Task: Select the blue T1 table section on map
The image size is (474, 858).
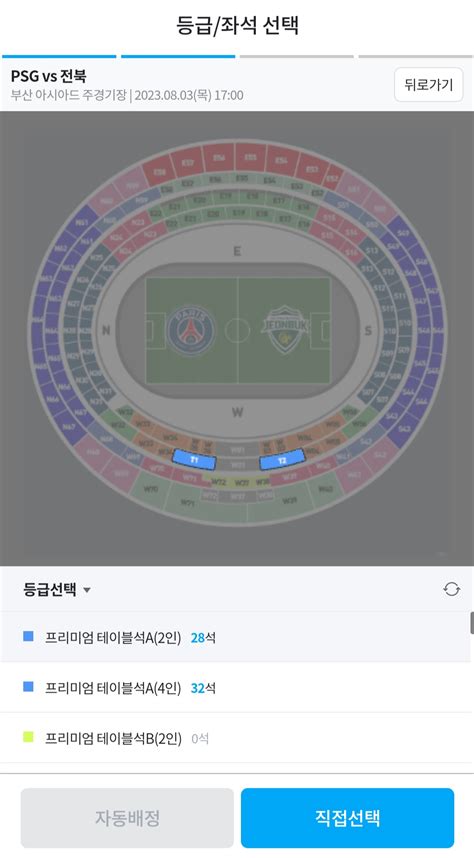Action: point(194,460)
